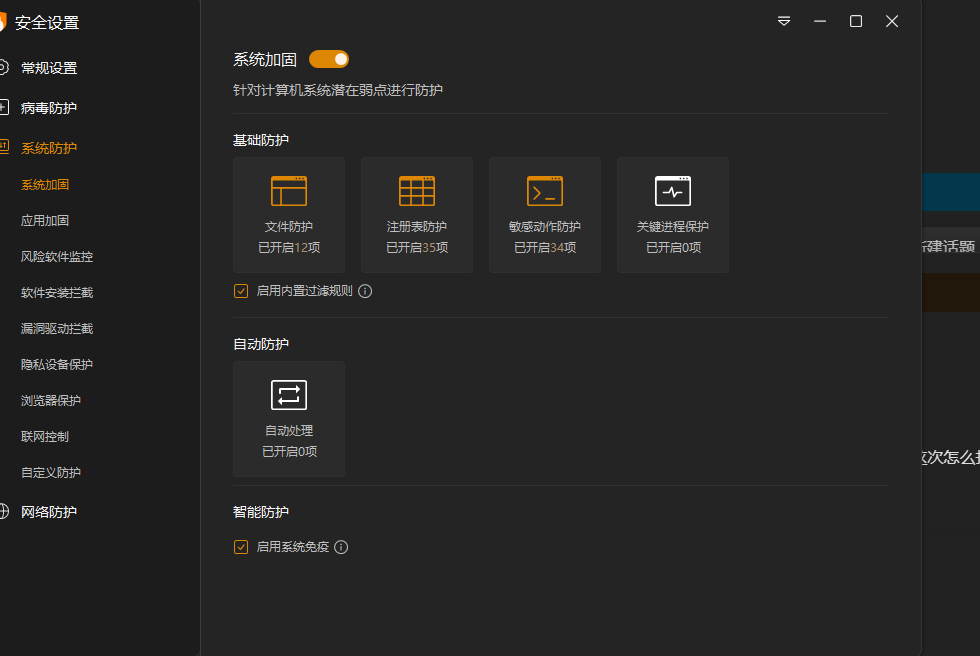Select 浏览器保护 in the sidebar
This screenshot has width=980, height=656.
[x=51, y=400]
